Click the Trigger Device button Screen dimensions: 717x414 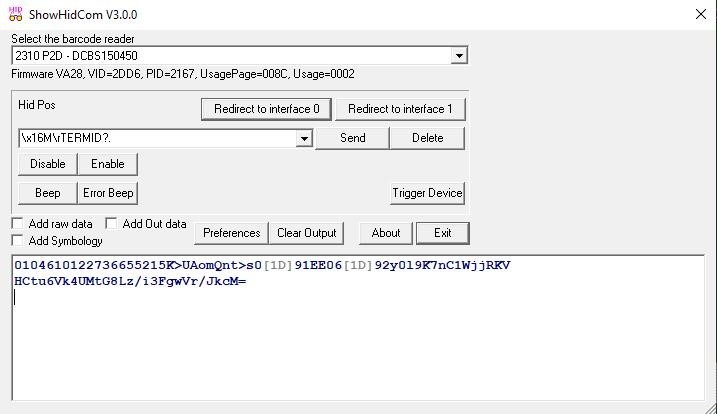(x=427, y=193)
